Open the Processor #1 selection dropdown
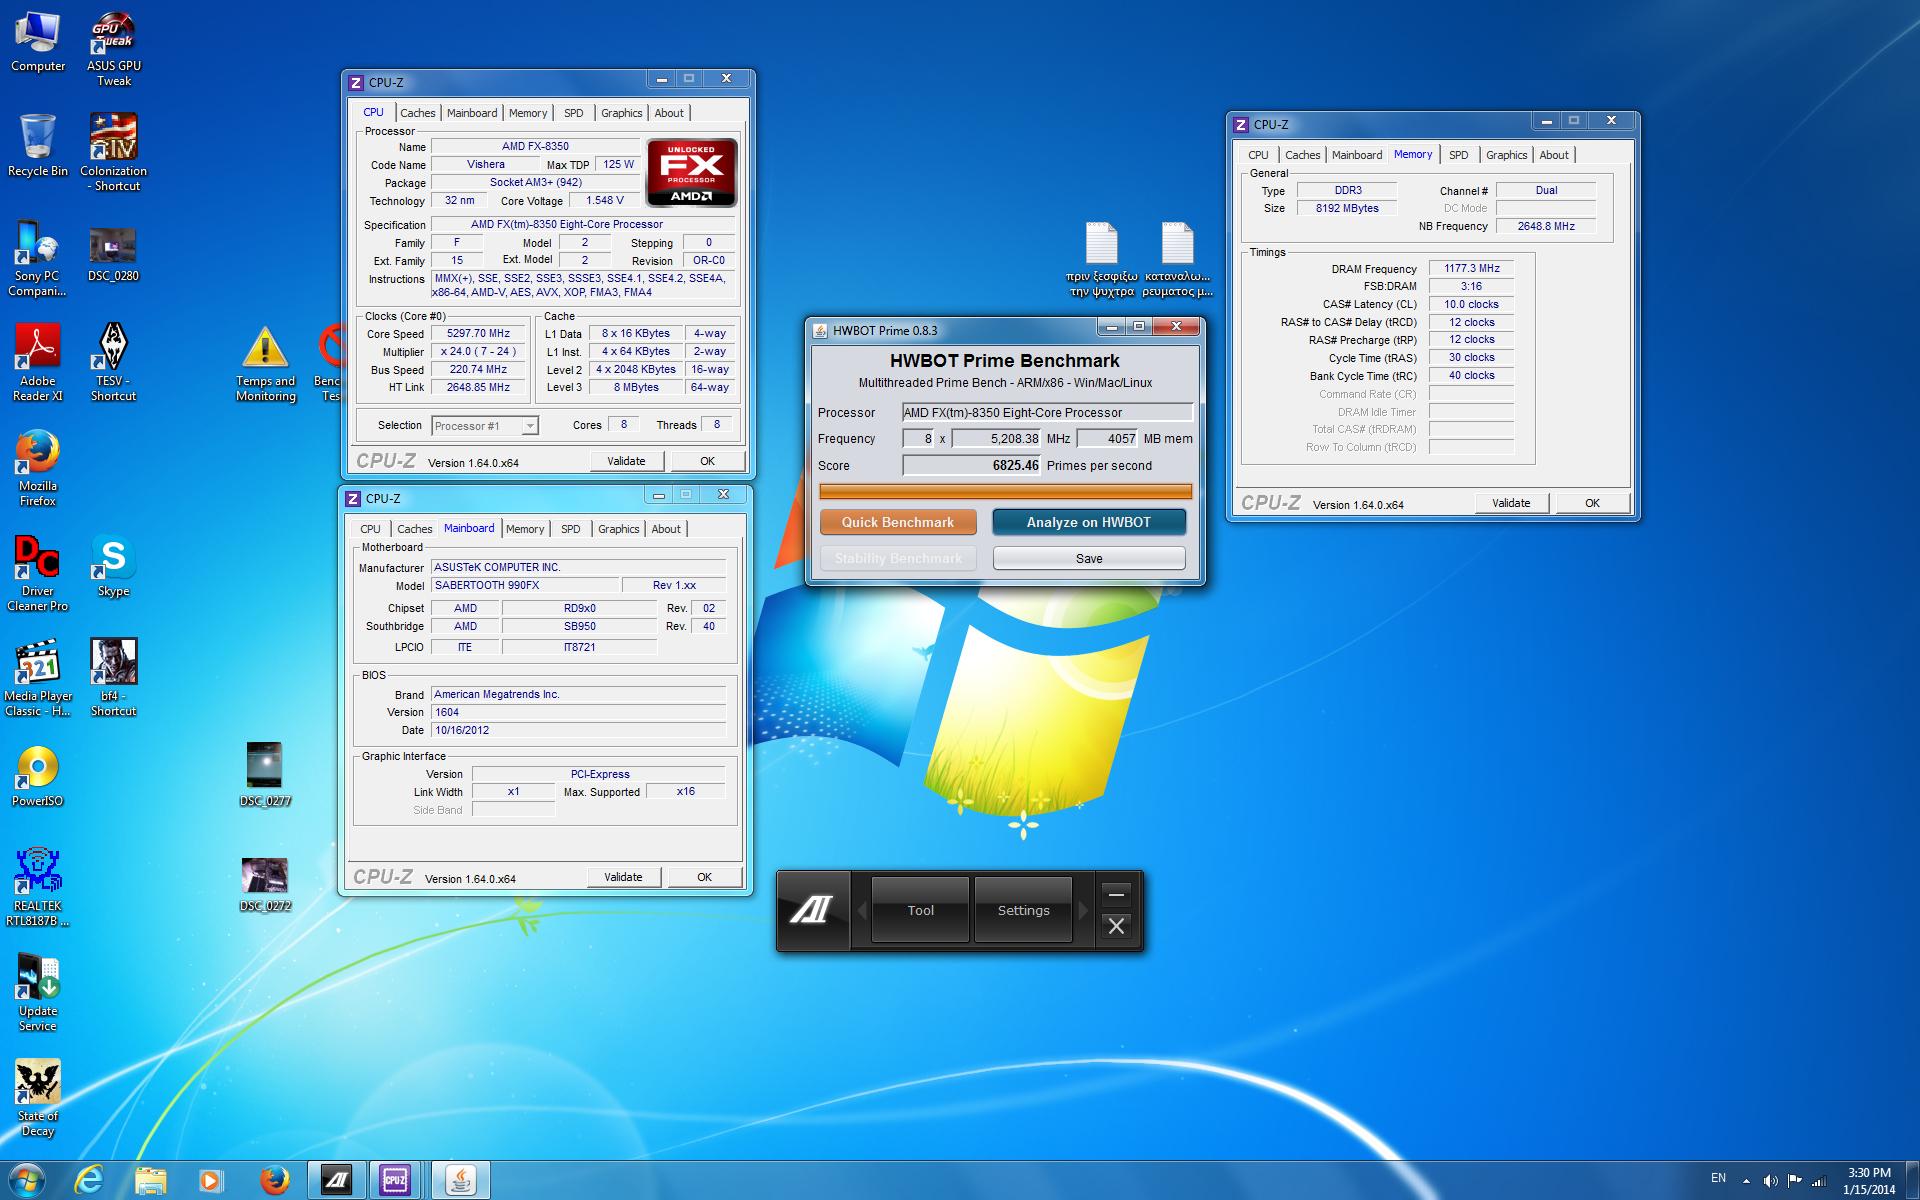The width and height of the screenshot is (1920, 1200). [485, 426]
